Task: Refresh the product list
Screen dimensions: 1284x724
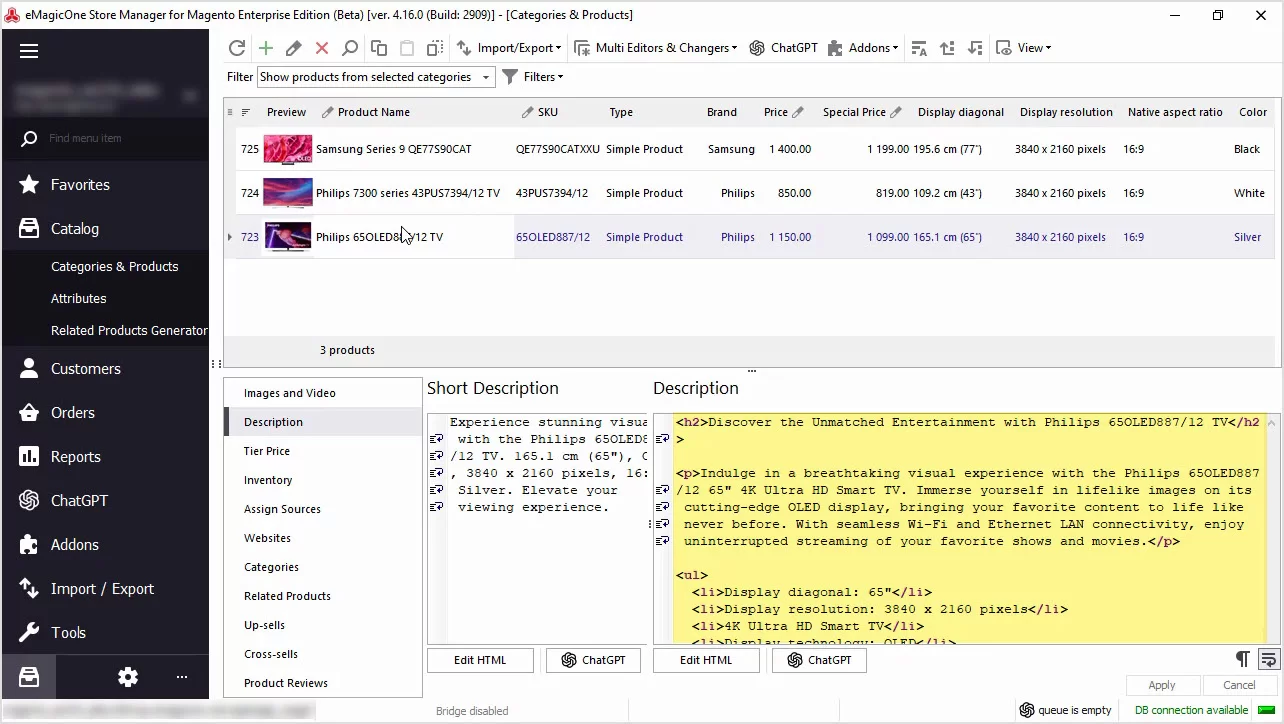Action: [x=237, y=48]
